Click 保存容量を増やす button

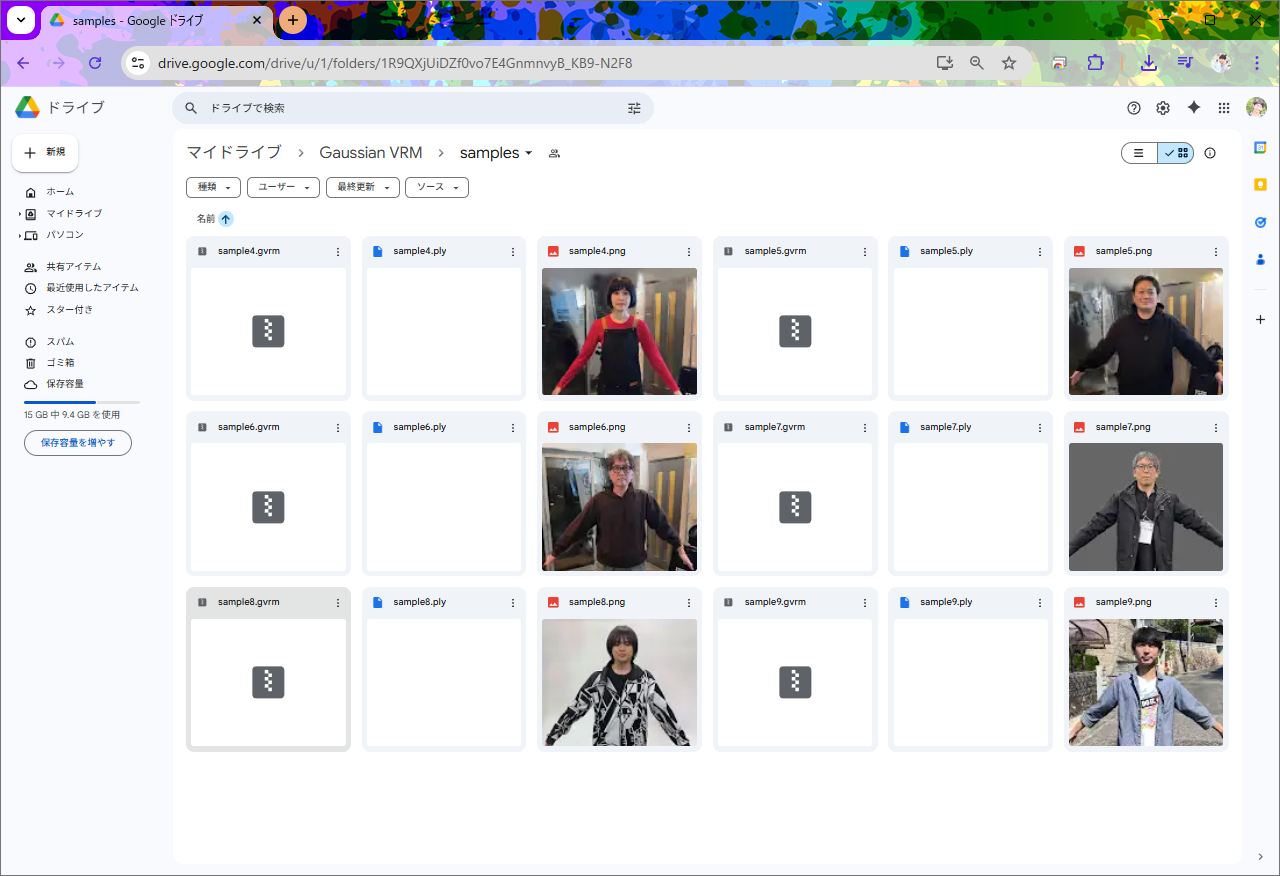(78, 443)
